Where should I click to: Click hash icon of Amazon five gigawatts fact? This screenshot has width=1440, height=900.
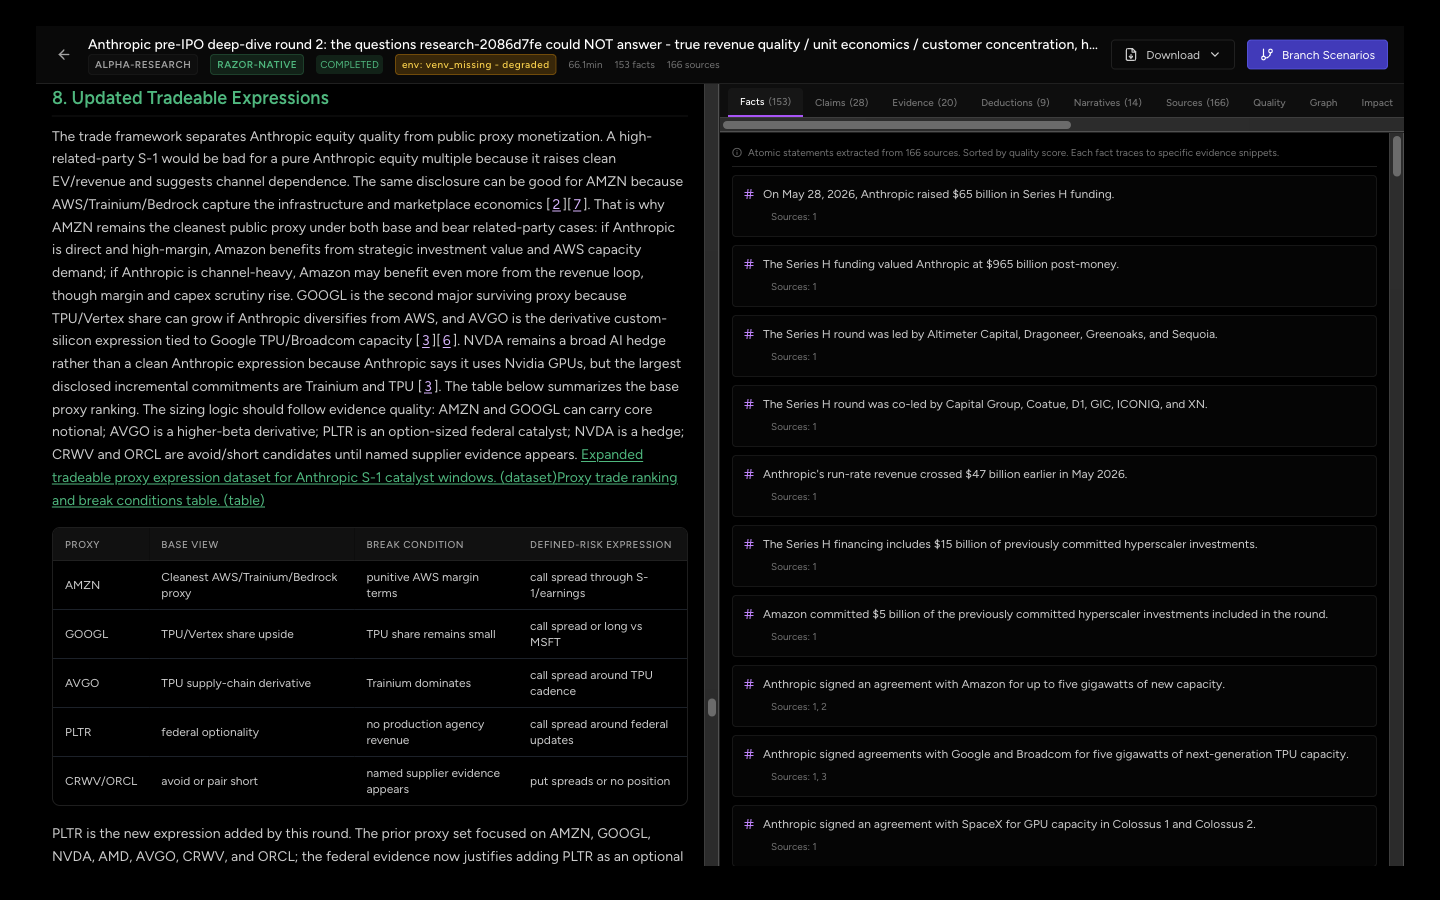pos(749,684)
